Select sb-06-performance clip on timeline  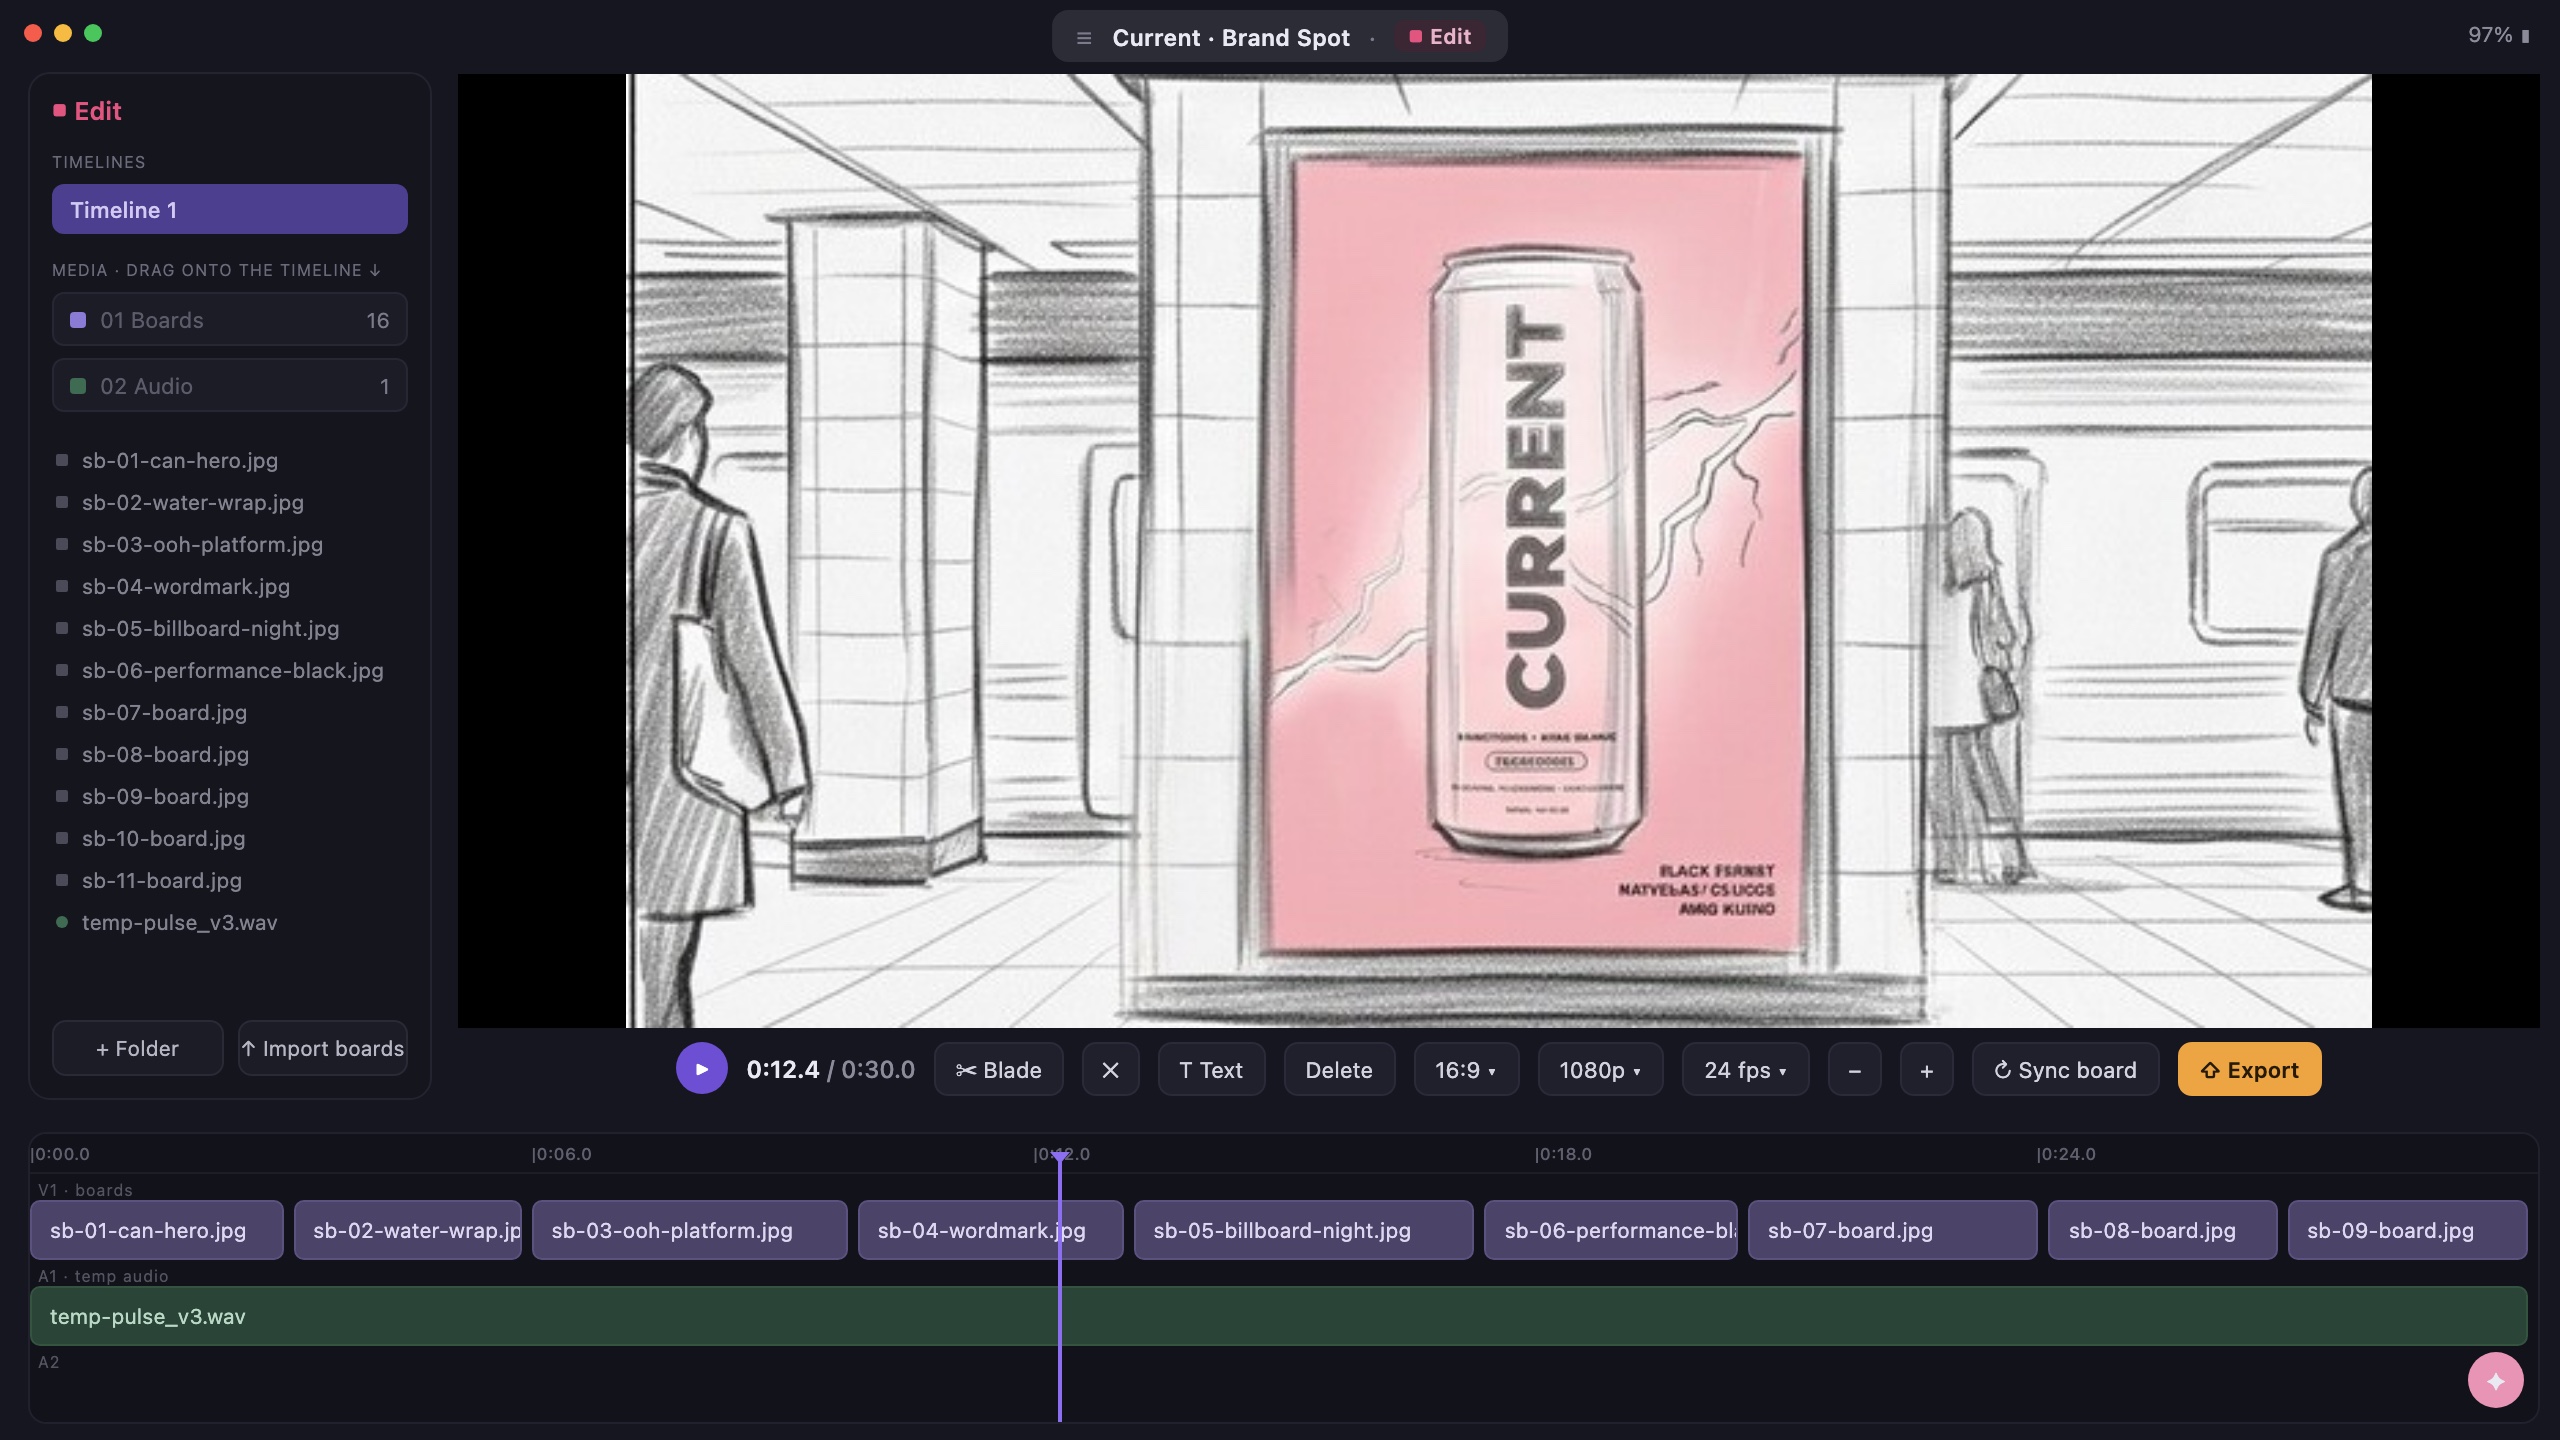[1611, 1230]
